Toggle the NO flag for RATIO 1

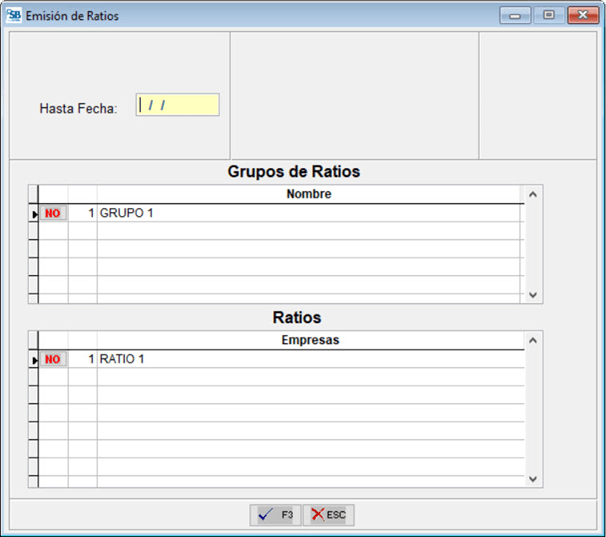pyautogui.click(x=53, y=359)
